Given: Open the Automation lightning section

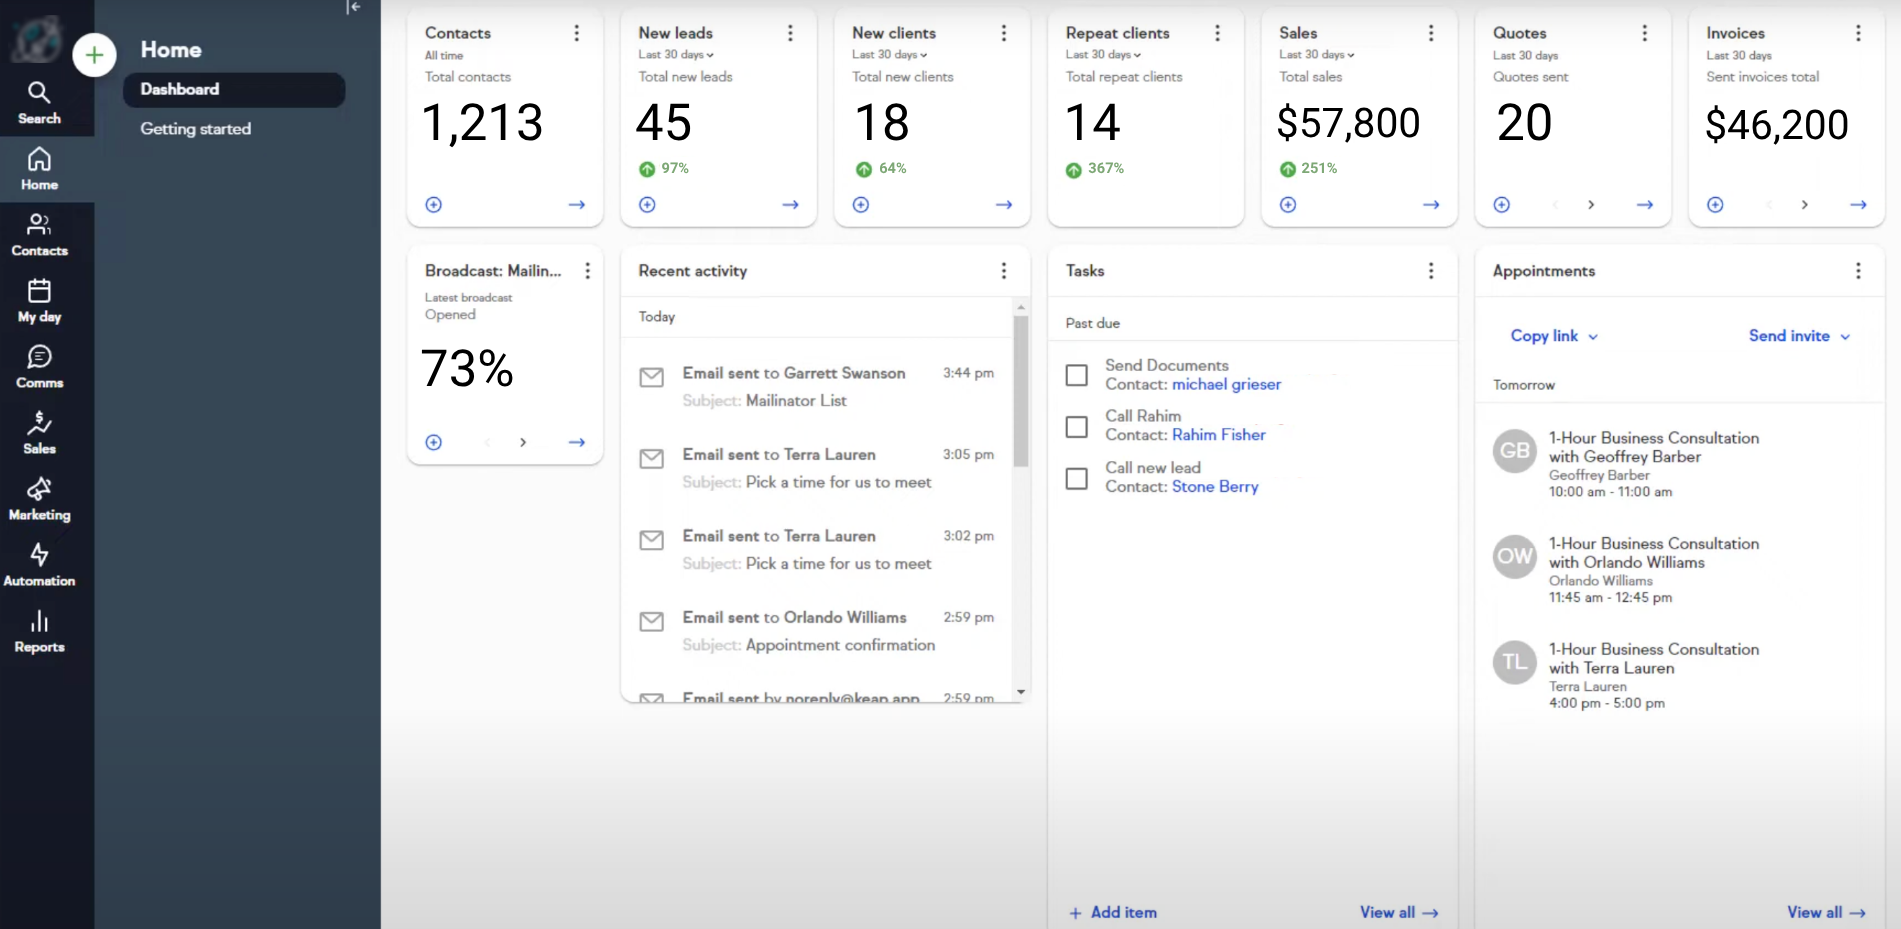Looking at the screenshot, I should pos(39,565).
